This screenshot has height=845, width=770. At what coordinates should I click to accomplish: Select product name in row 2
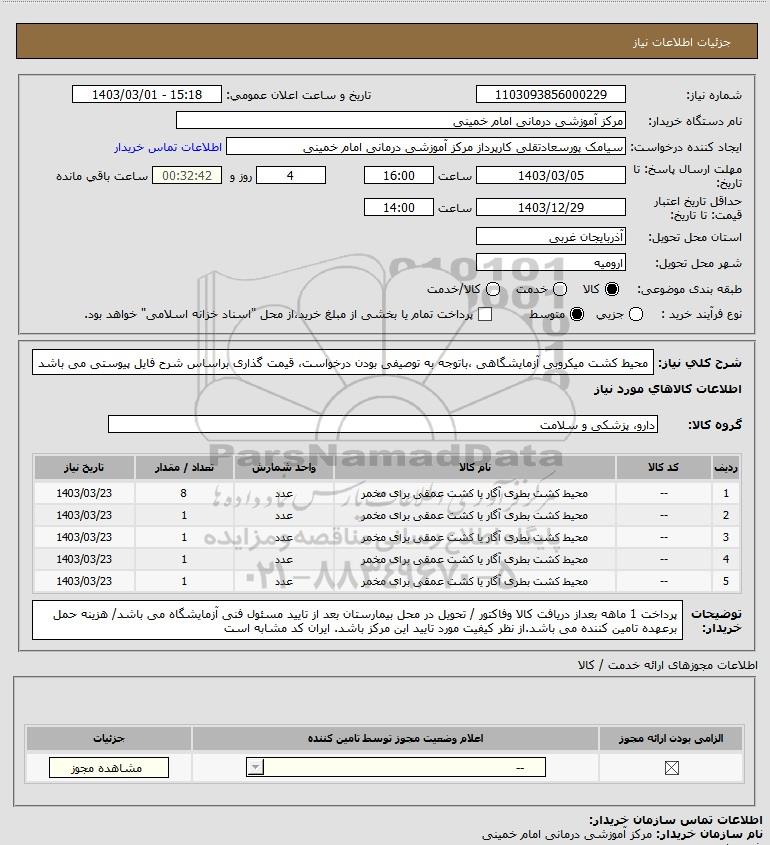point(475,515)
